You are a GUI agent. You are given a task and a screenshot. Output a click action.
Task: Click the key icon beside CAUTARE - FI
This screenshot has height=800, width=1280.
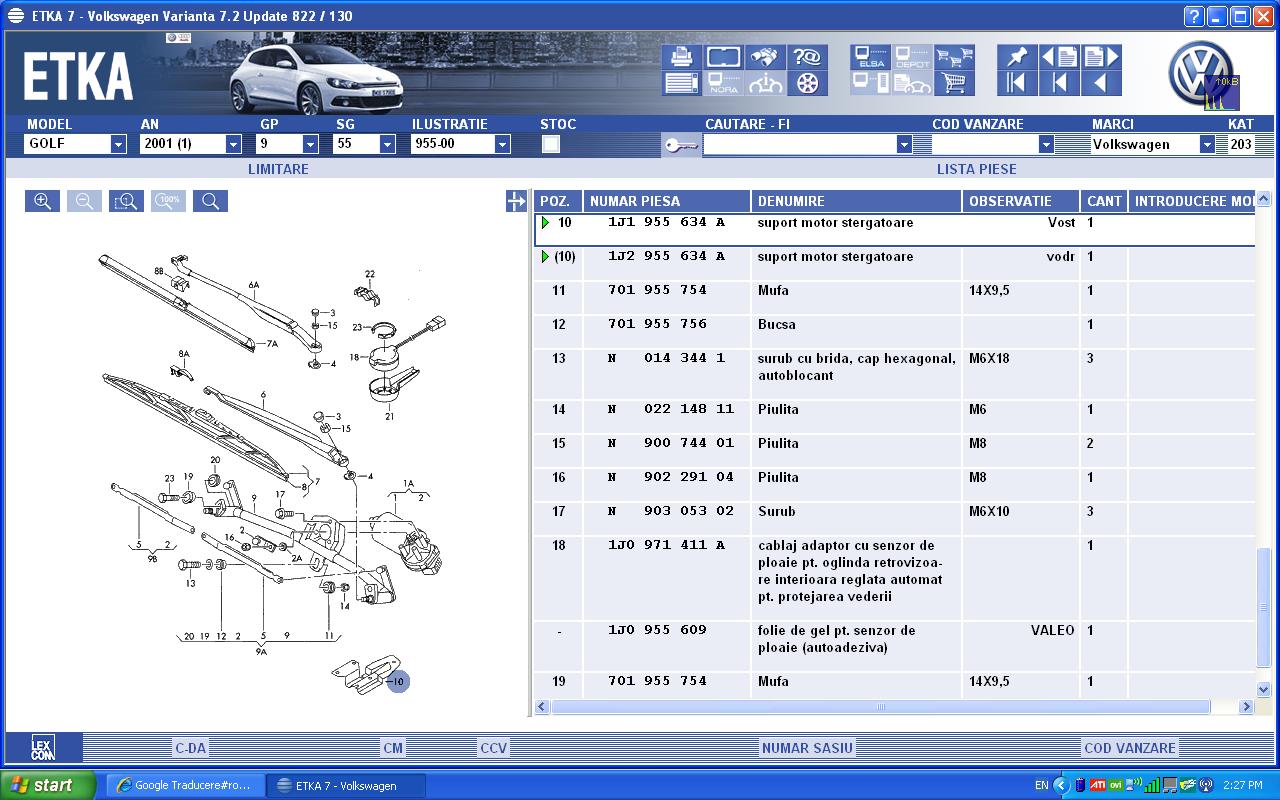tap(681, 146)
